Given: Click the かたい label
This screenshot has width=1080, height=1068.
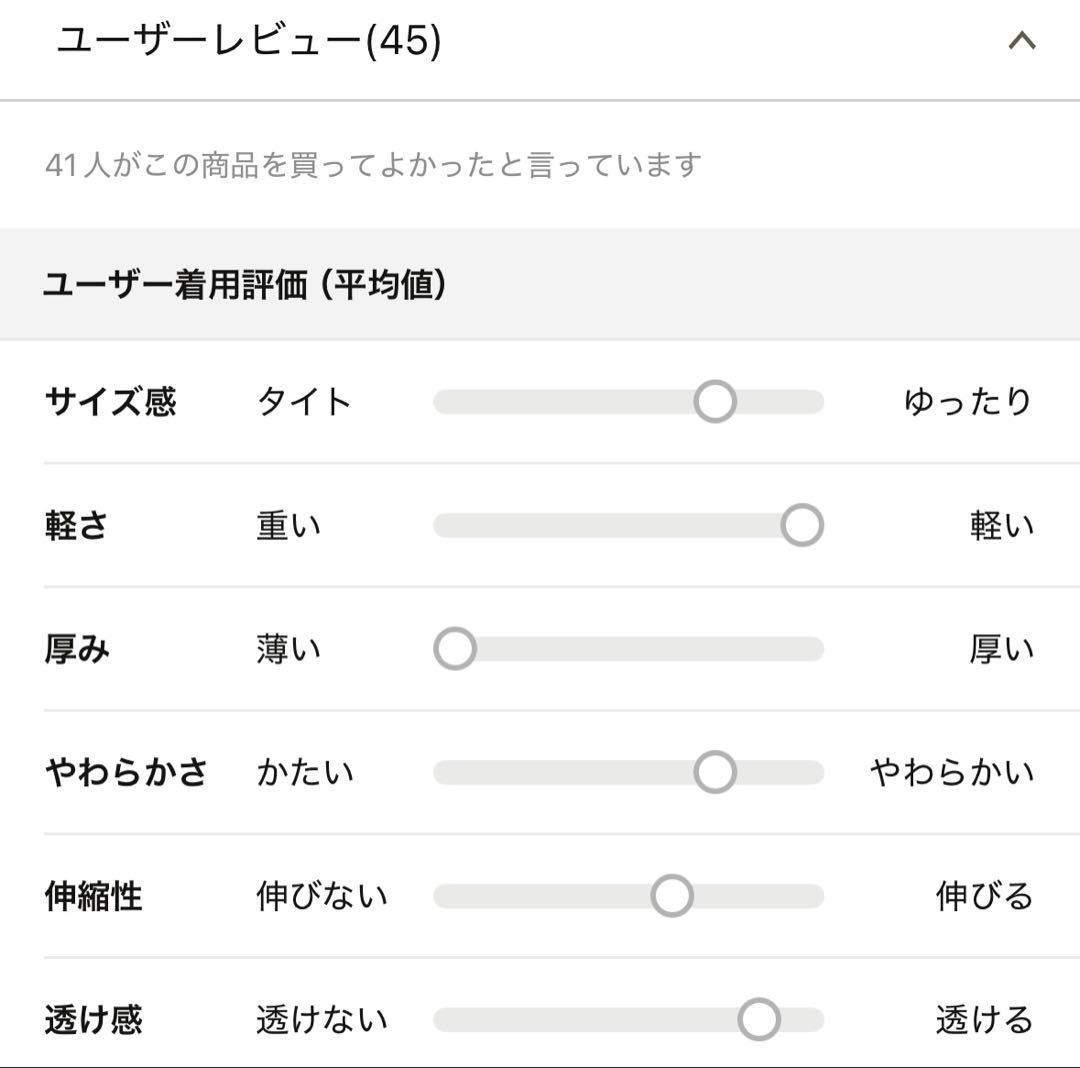Looking at the screenshot, I should coord(305,771).
